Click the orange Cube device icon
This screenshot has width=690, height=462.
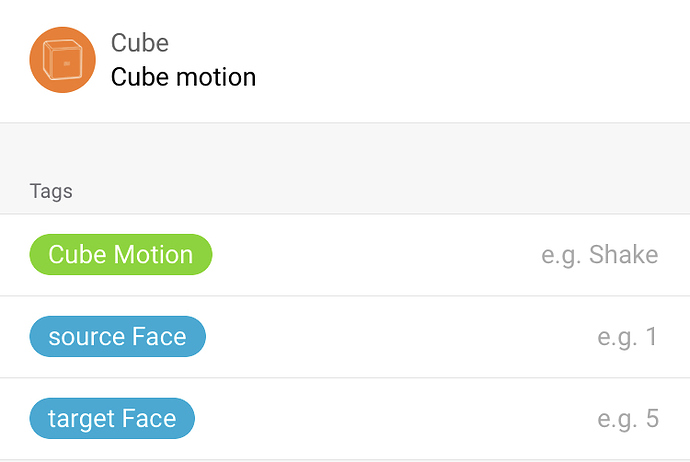click(63, 60)
